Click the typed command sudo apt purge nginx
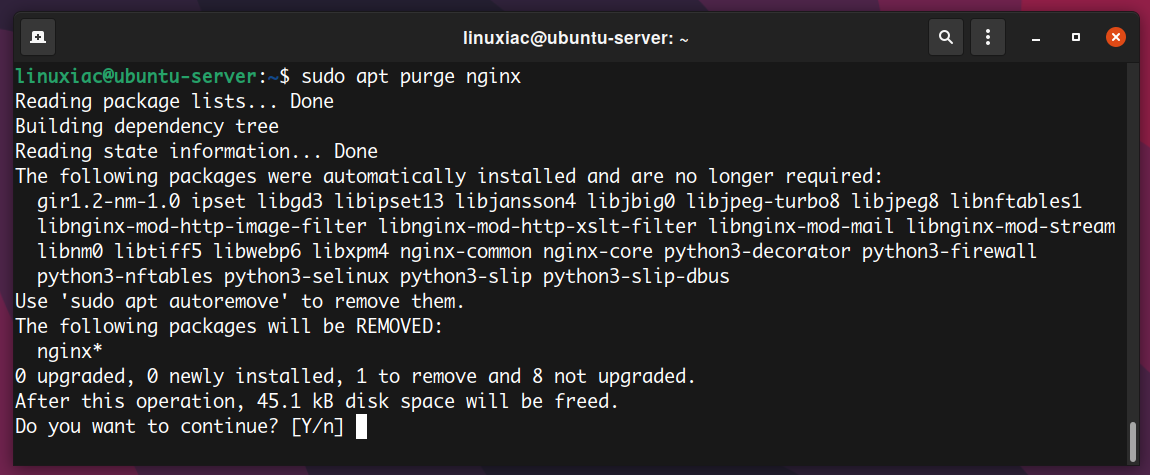 [x=411, y=76]
